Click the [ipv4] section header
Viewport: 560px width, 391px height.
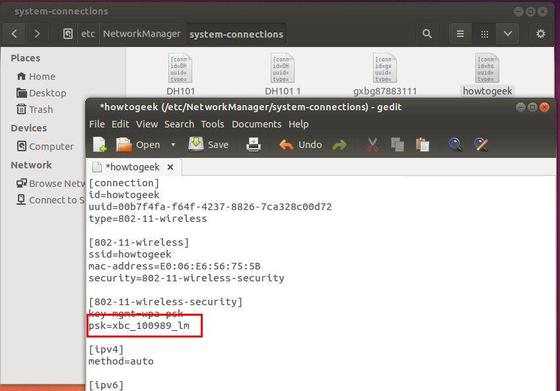pos(106,349)
